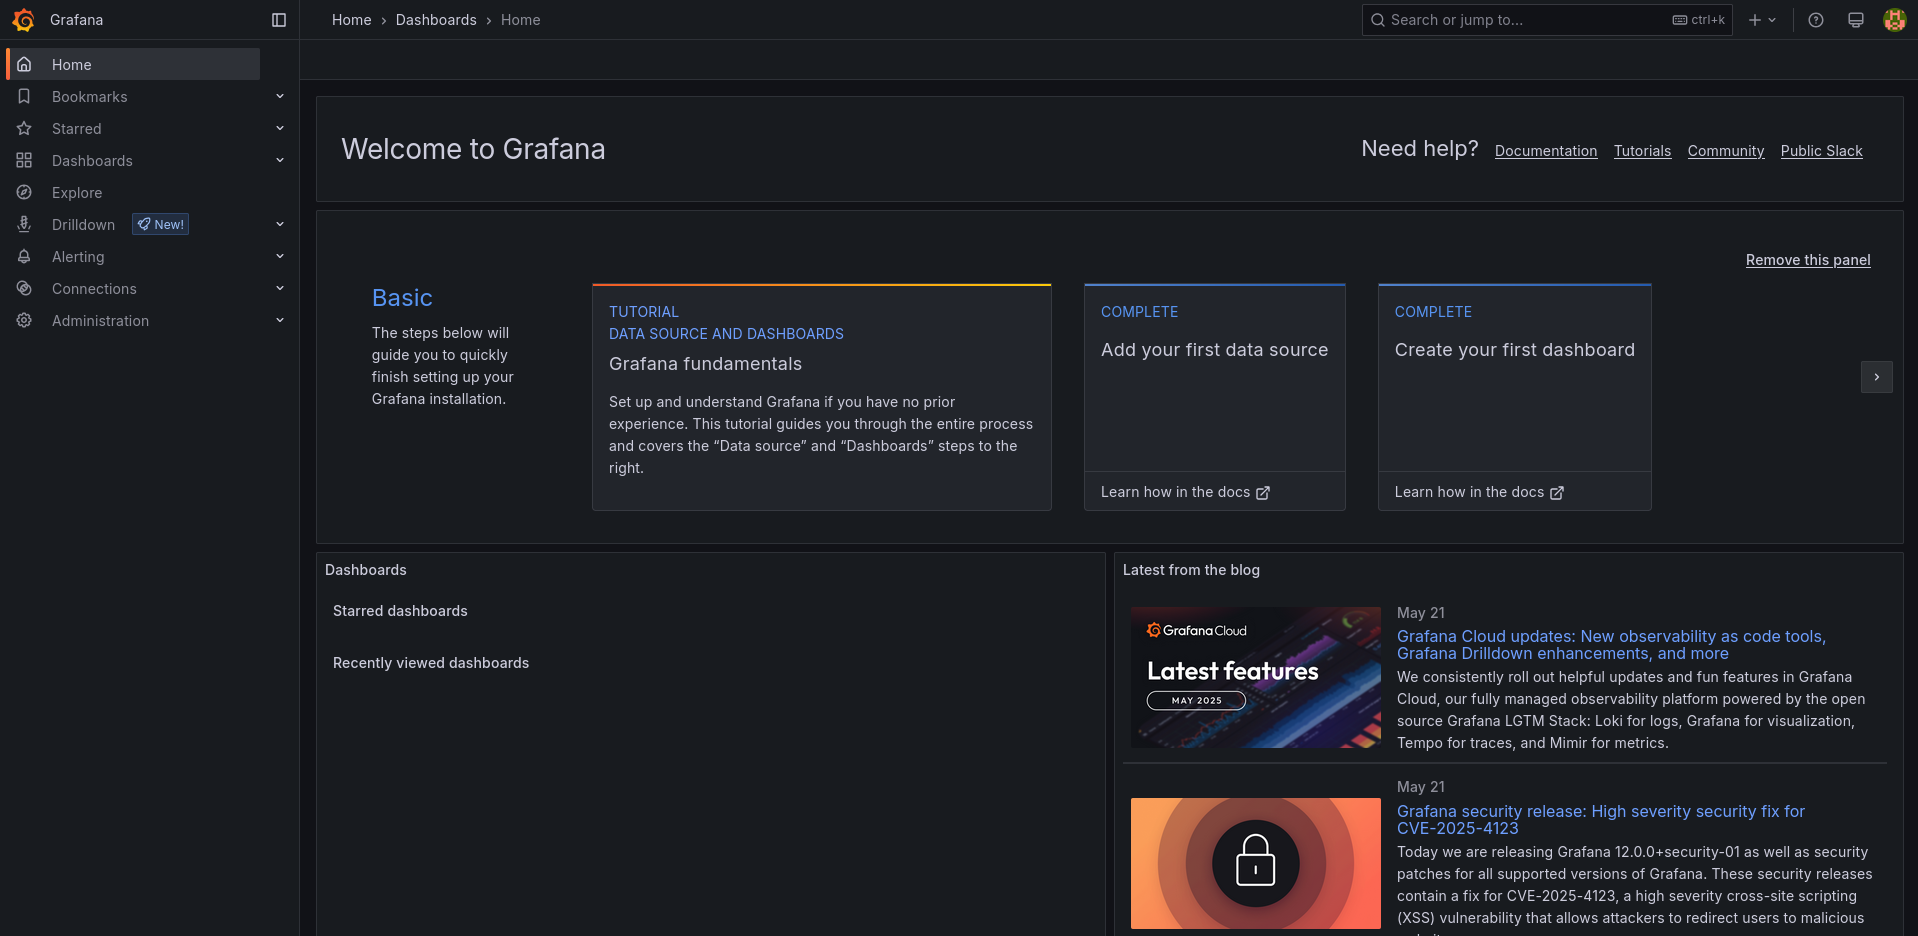Expand the Connections section chevron
Viewport: 1918px width, 936px height.
280,288
